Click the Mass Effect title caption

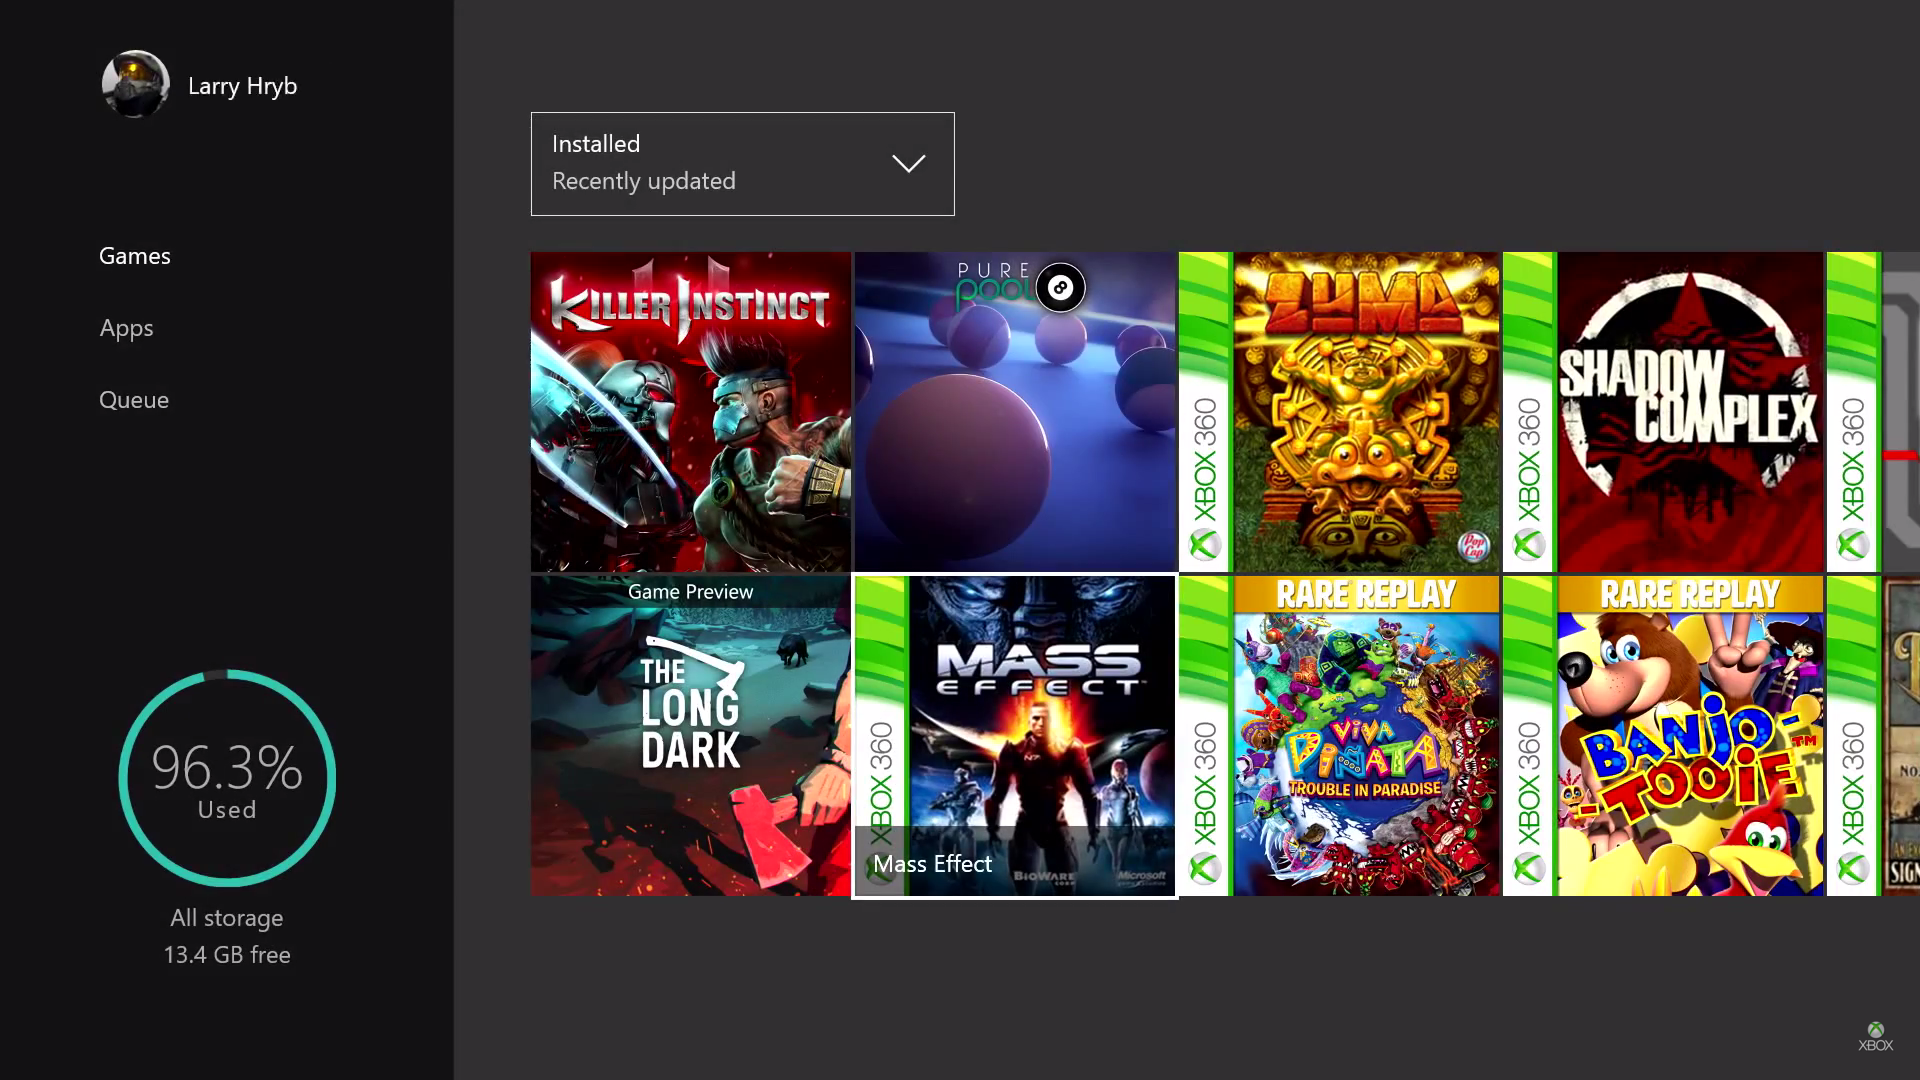tap(932, 864)
